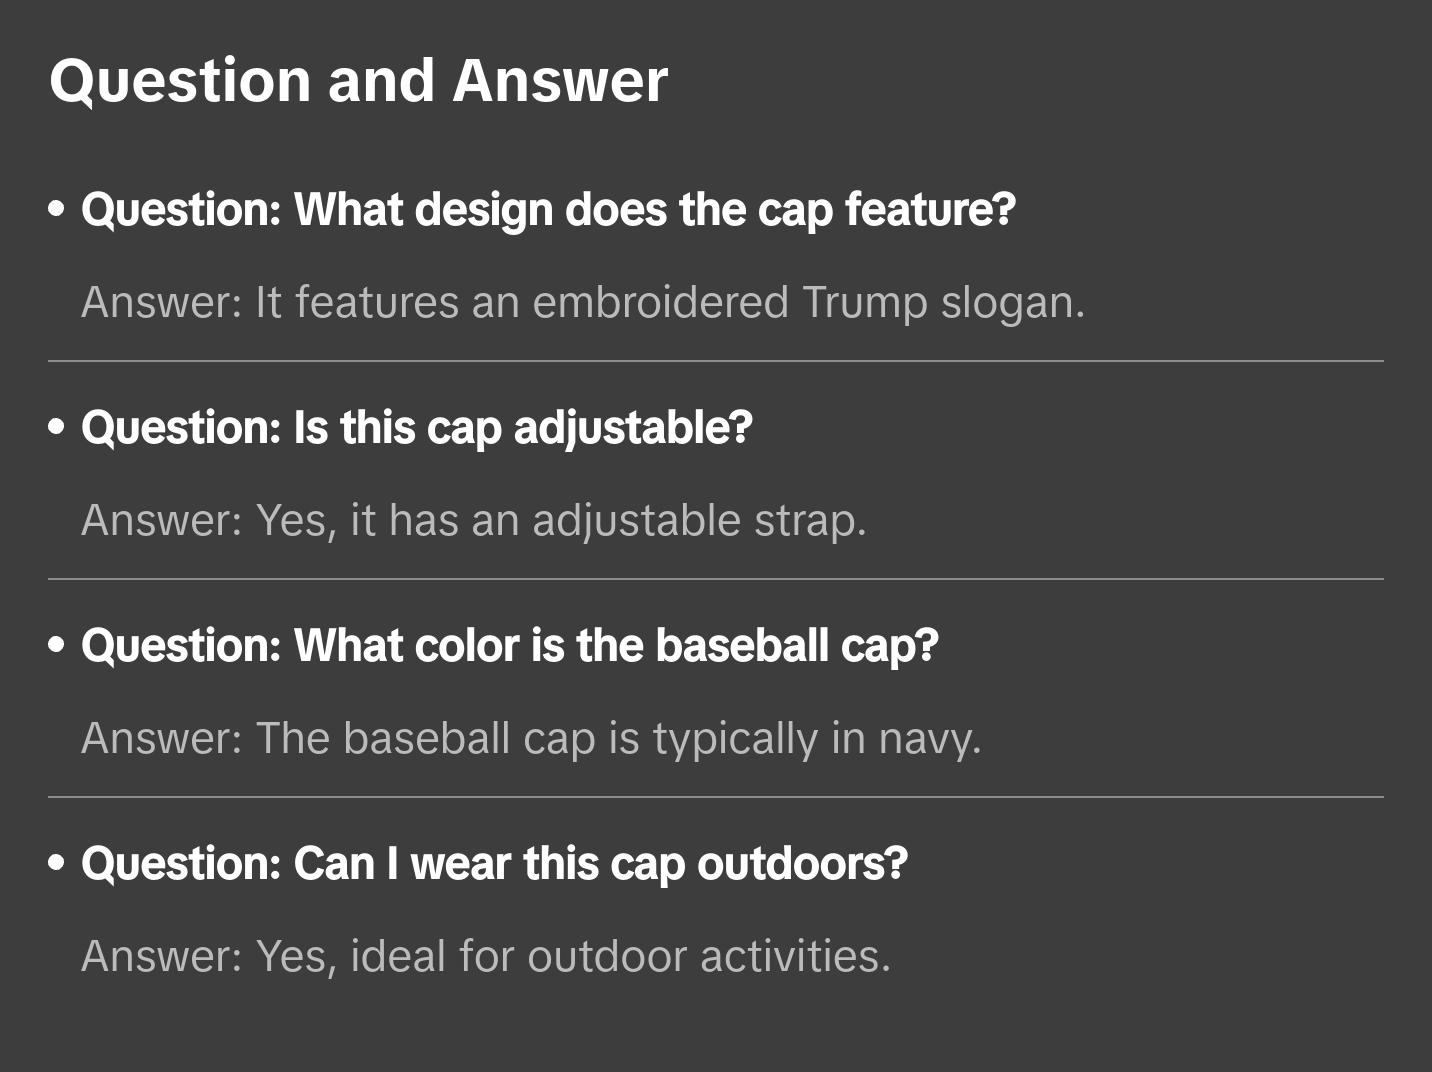Viewport: 1432px width, 1072px height.
Task: Click the bullet beside the cap color question
Action: (57, 646)
